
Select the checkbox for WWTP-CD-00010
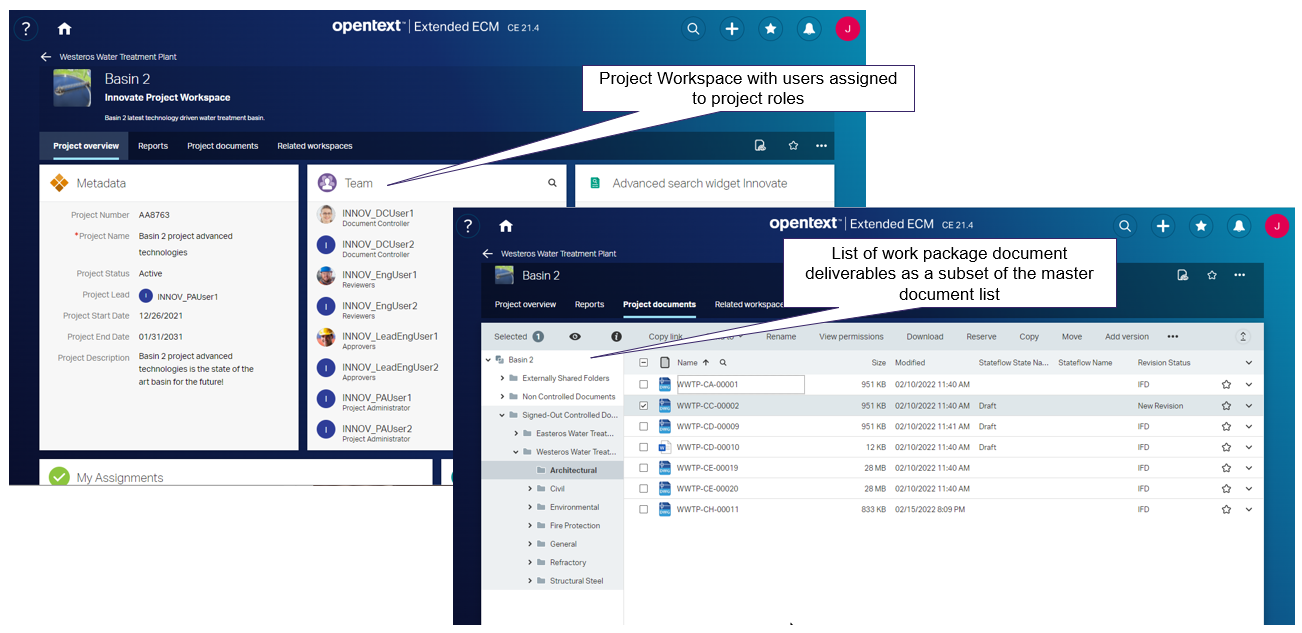point(644,447)
